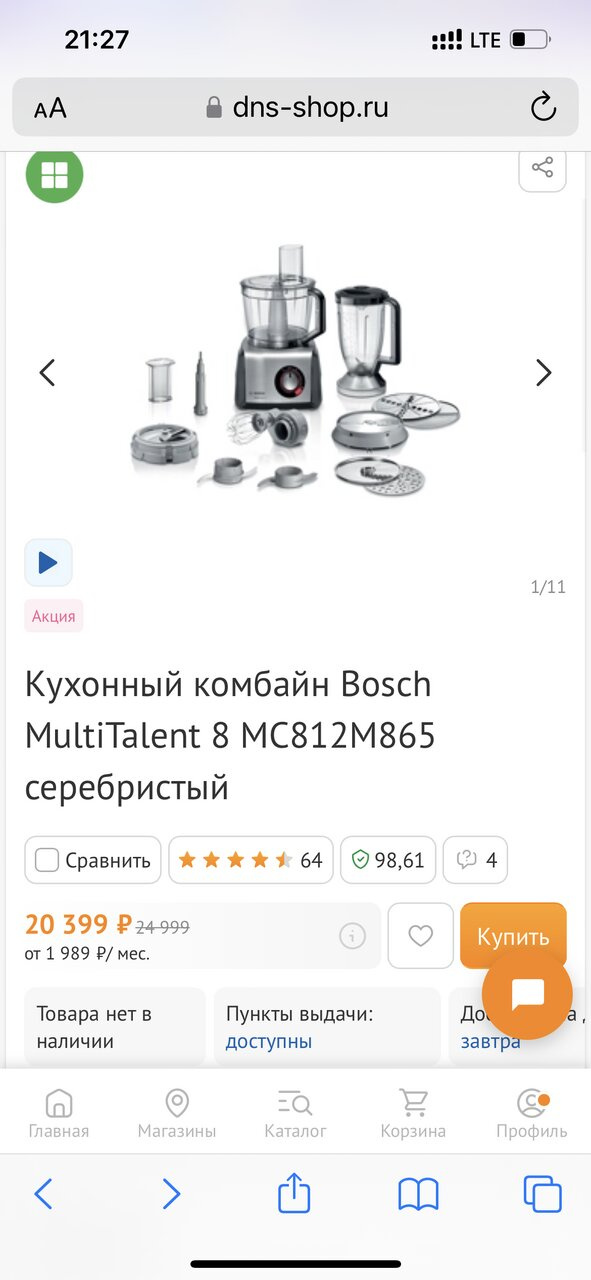The width and height of the screenshot is (591, 1280).
Task: Toggle the Сравнить checkbox
Action: 47,860
